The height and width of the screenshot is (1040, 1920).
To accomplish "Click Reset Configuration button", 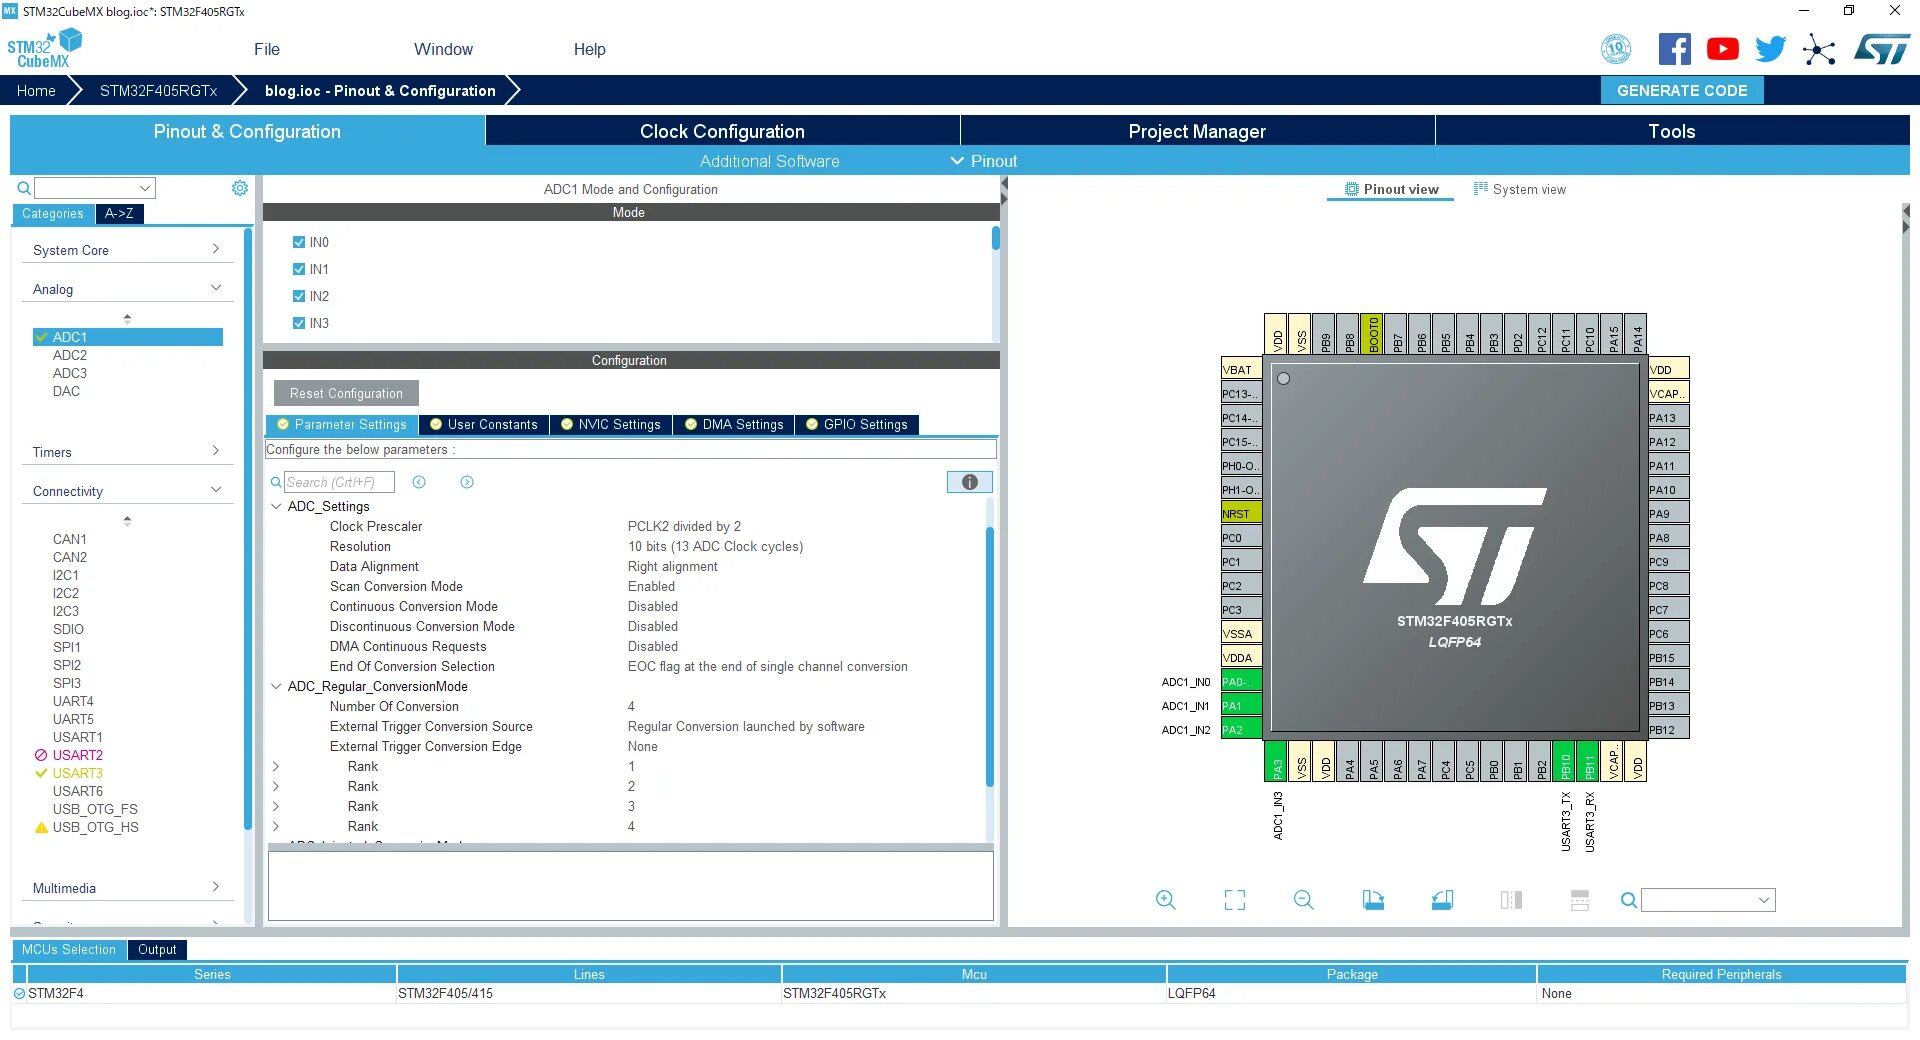I will click(x=346, y=393).
